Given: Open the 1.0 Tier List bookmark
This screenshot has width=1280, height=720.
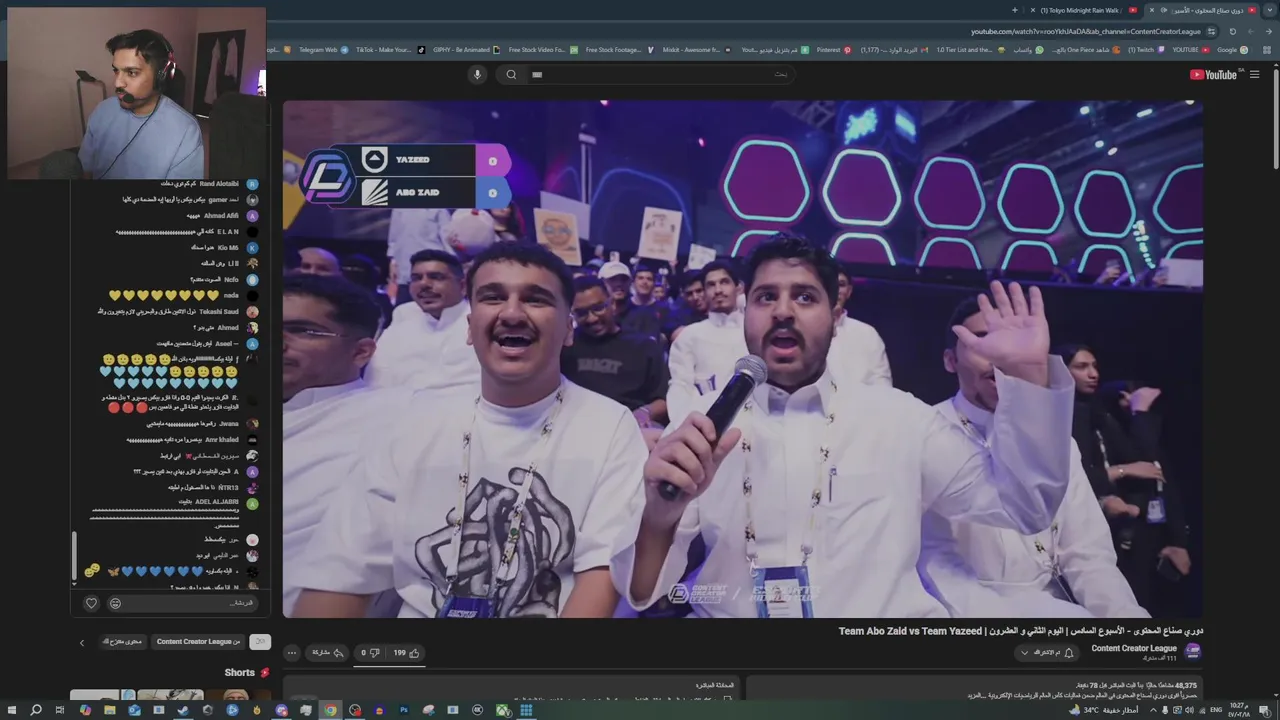Looking at the screenshot, I should (971, 49).
